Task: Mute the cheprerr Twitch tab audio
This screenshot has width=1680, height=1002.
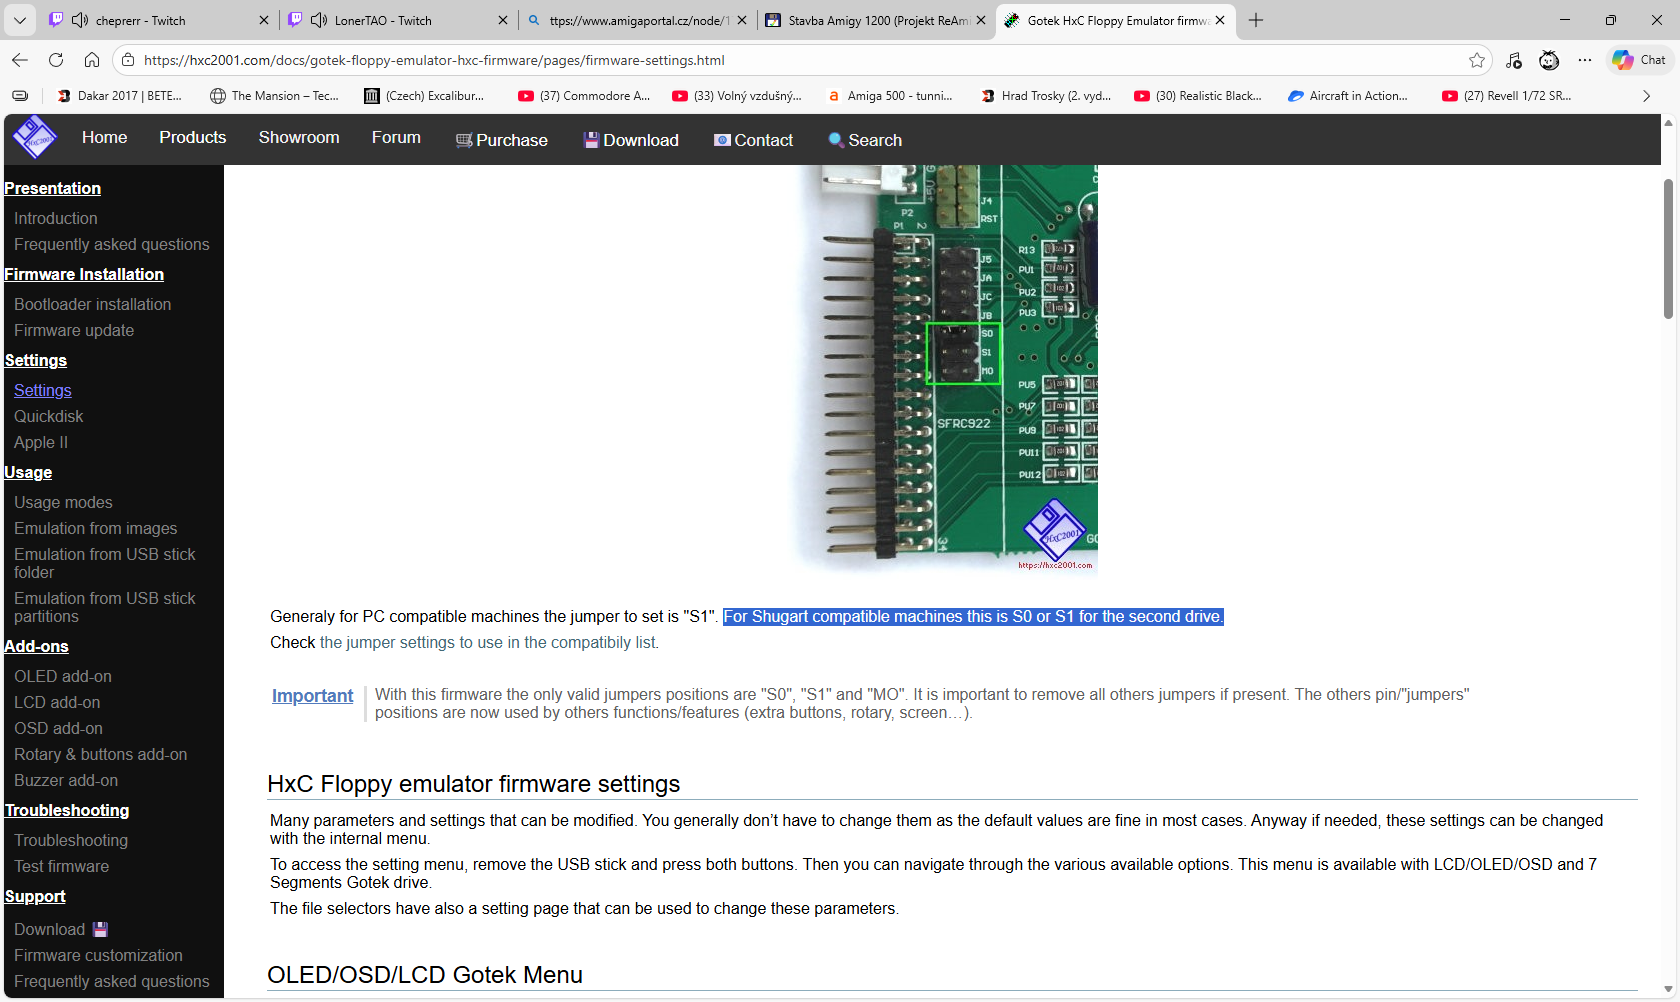Action: 80,20
